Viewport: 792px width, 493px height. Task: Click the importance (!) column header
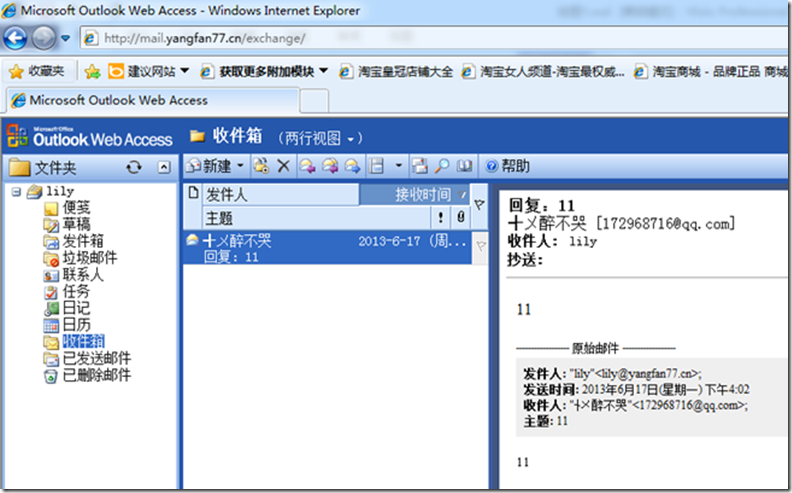point(440,218)
